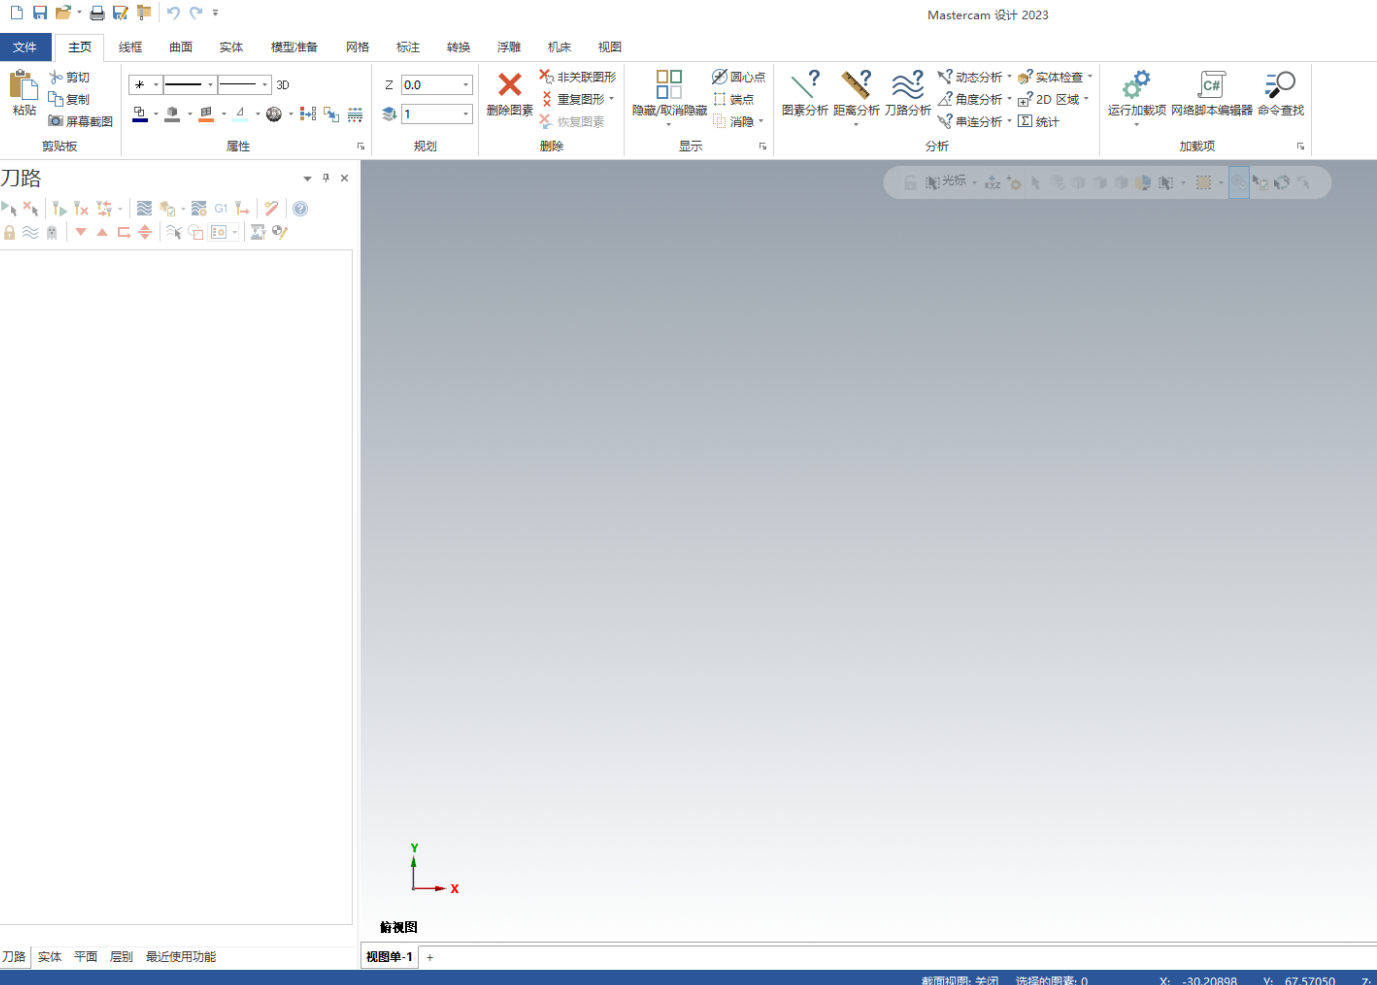Open the line style dropdown
Viewport: 1377px width, 985px height.
(210, 85)
